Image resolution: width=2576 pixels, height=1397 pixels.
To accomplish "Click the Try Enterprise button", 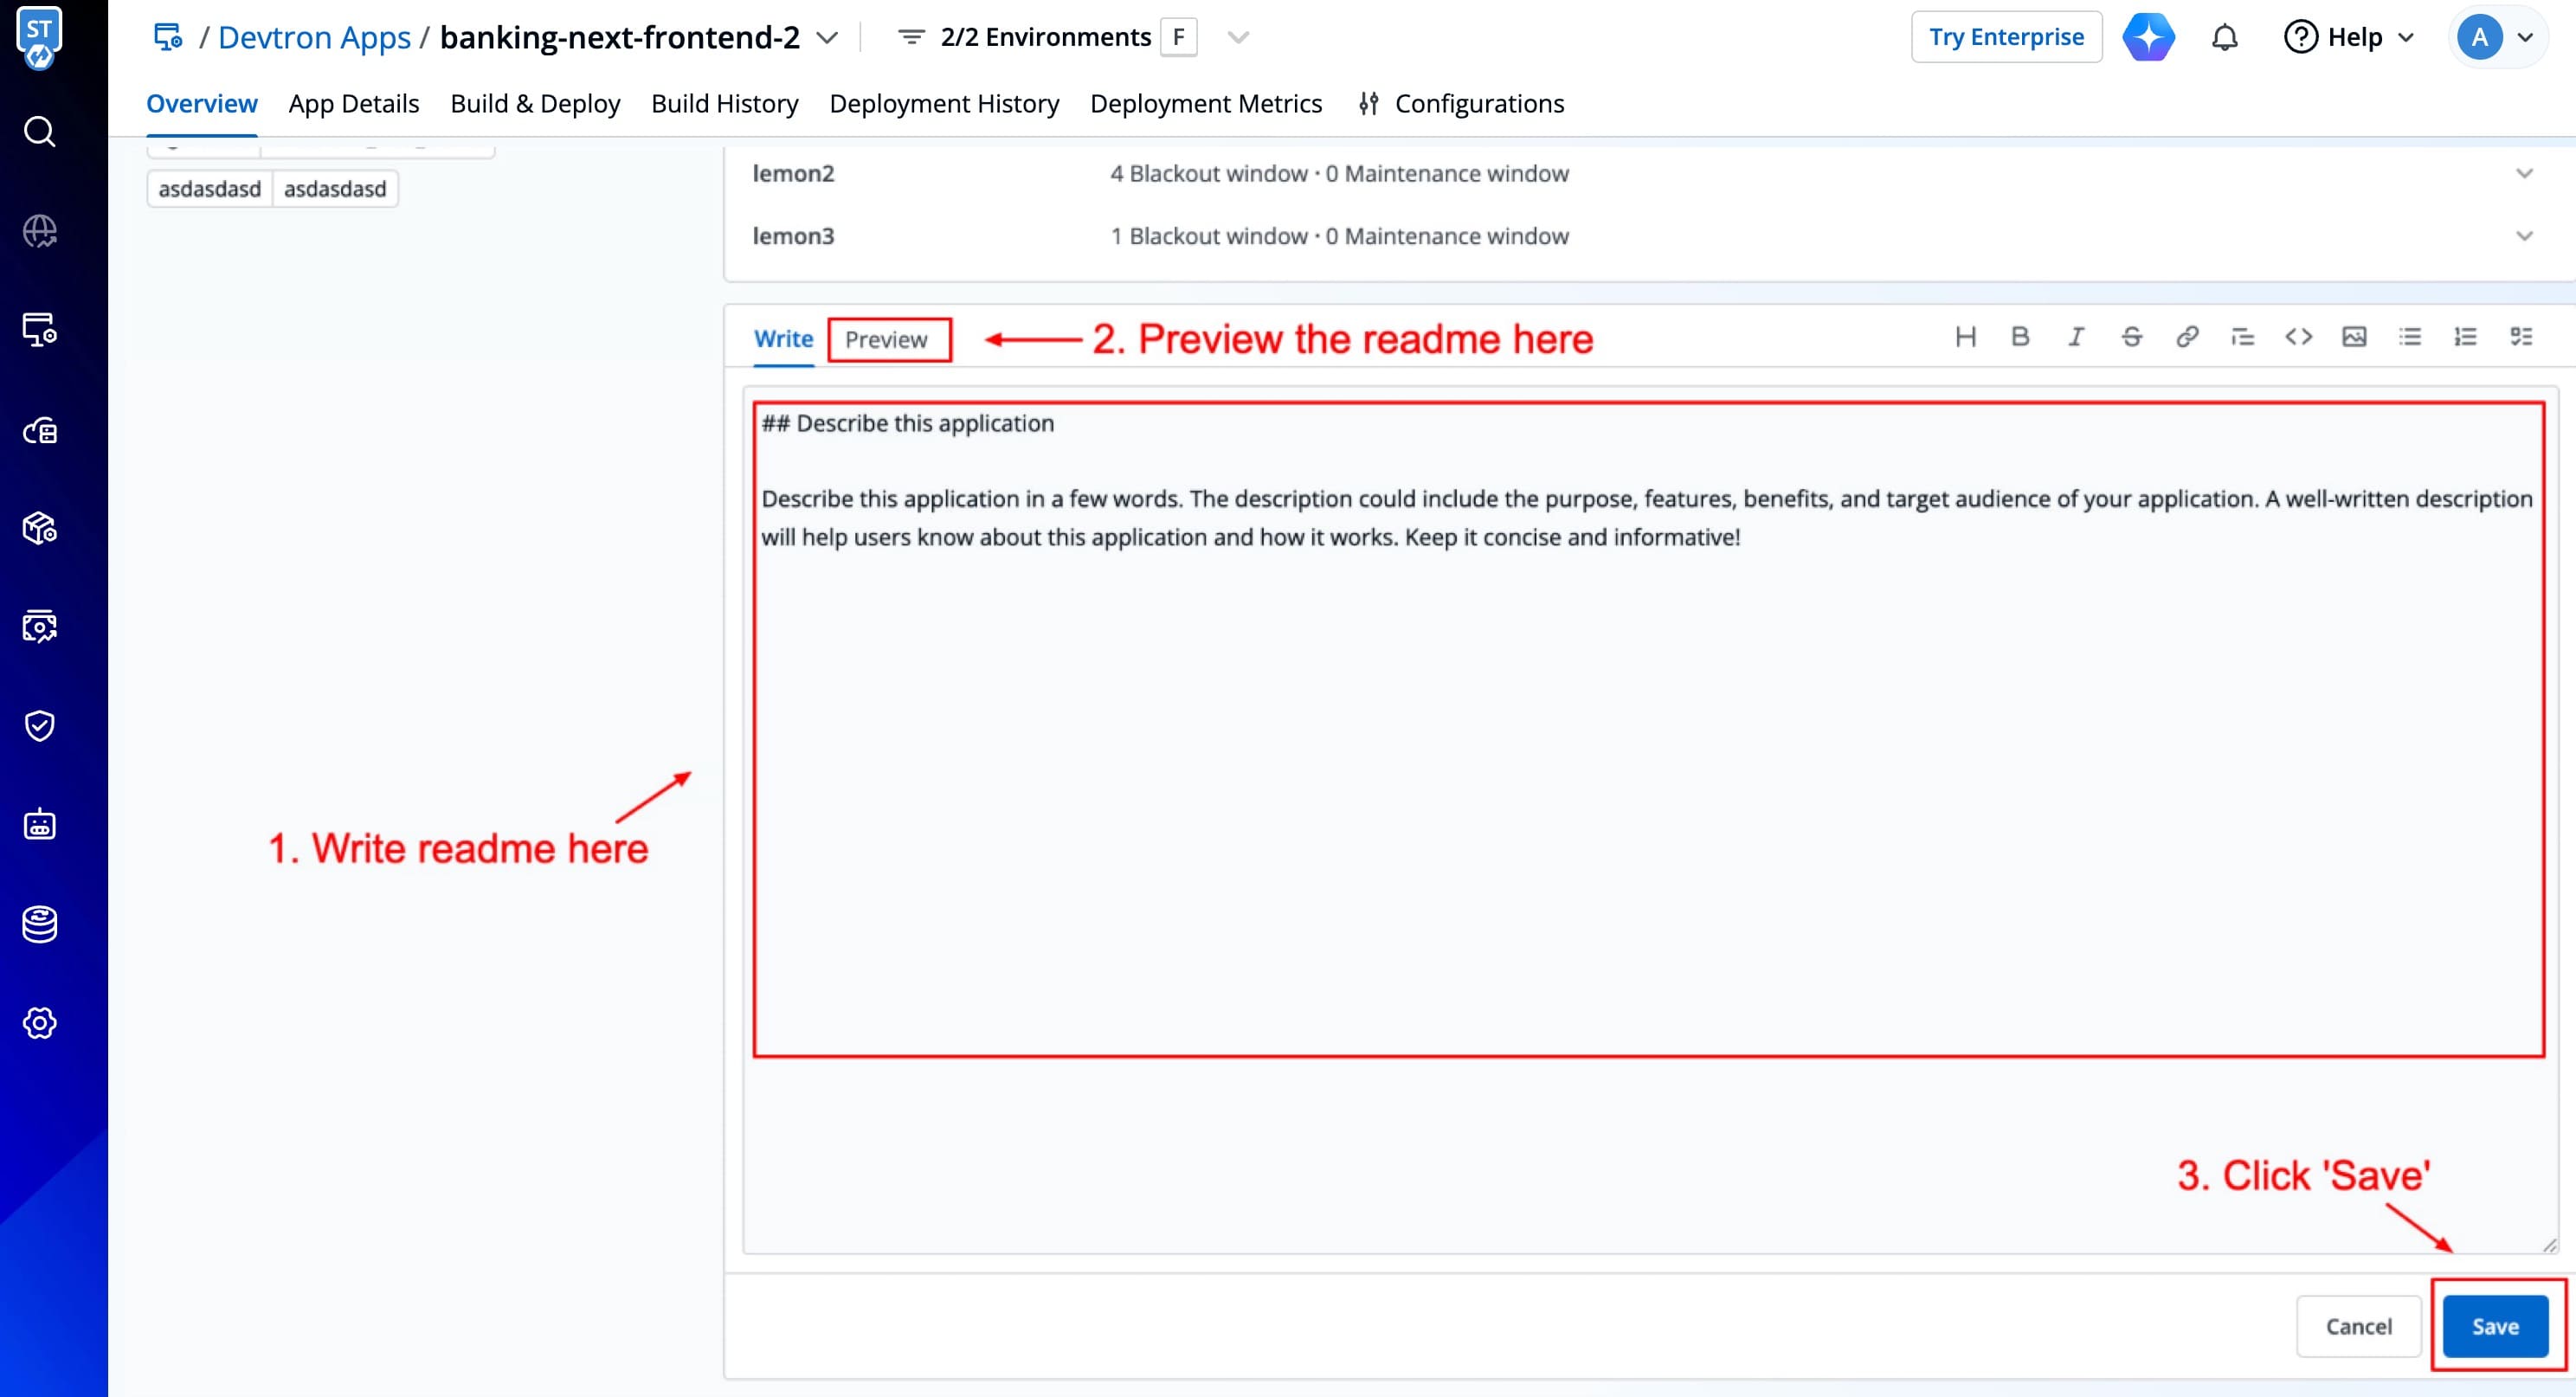I will (2006, 38).
